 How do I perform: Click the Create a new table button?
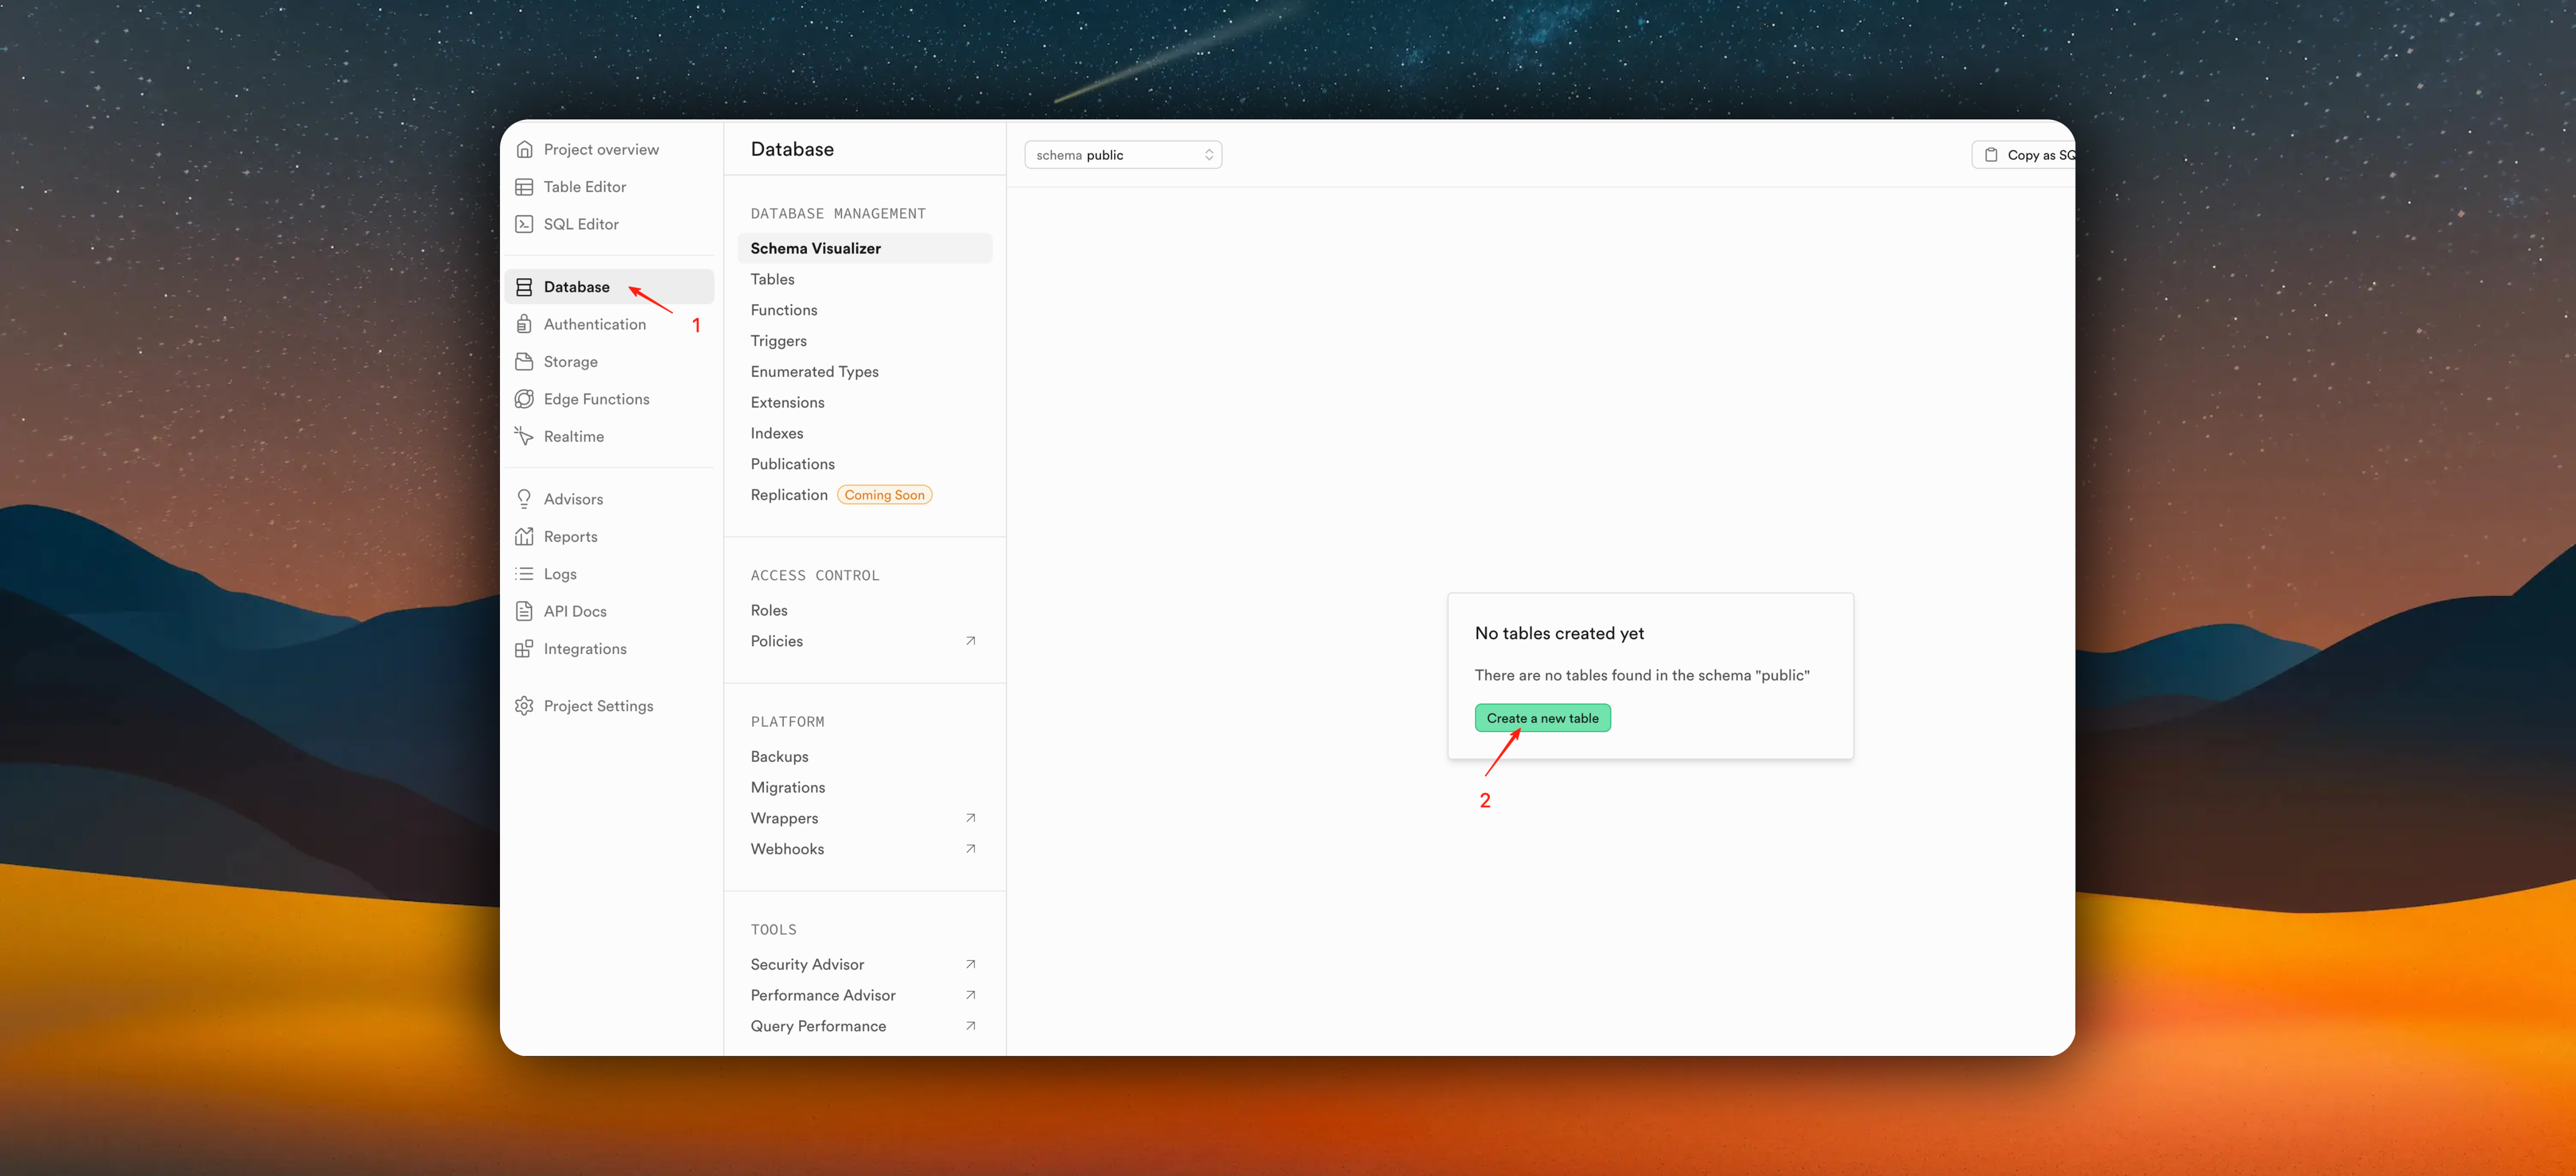click(1542, 718)
